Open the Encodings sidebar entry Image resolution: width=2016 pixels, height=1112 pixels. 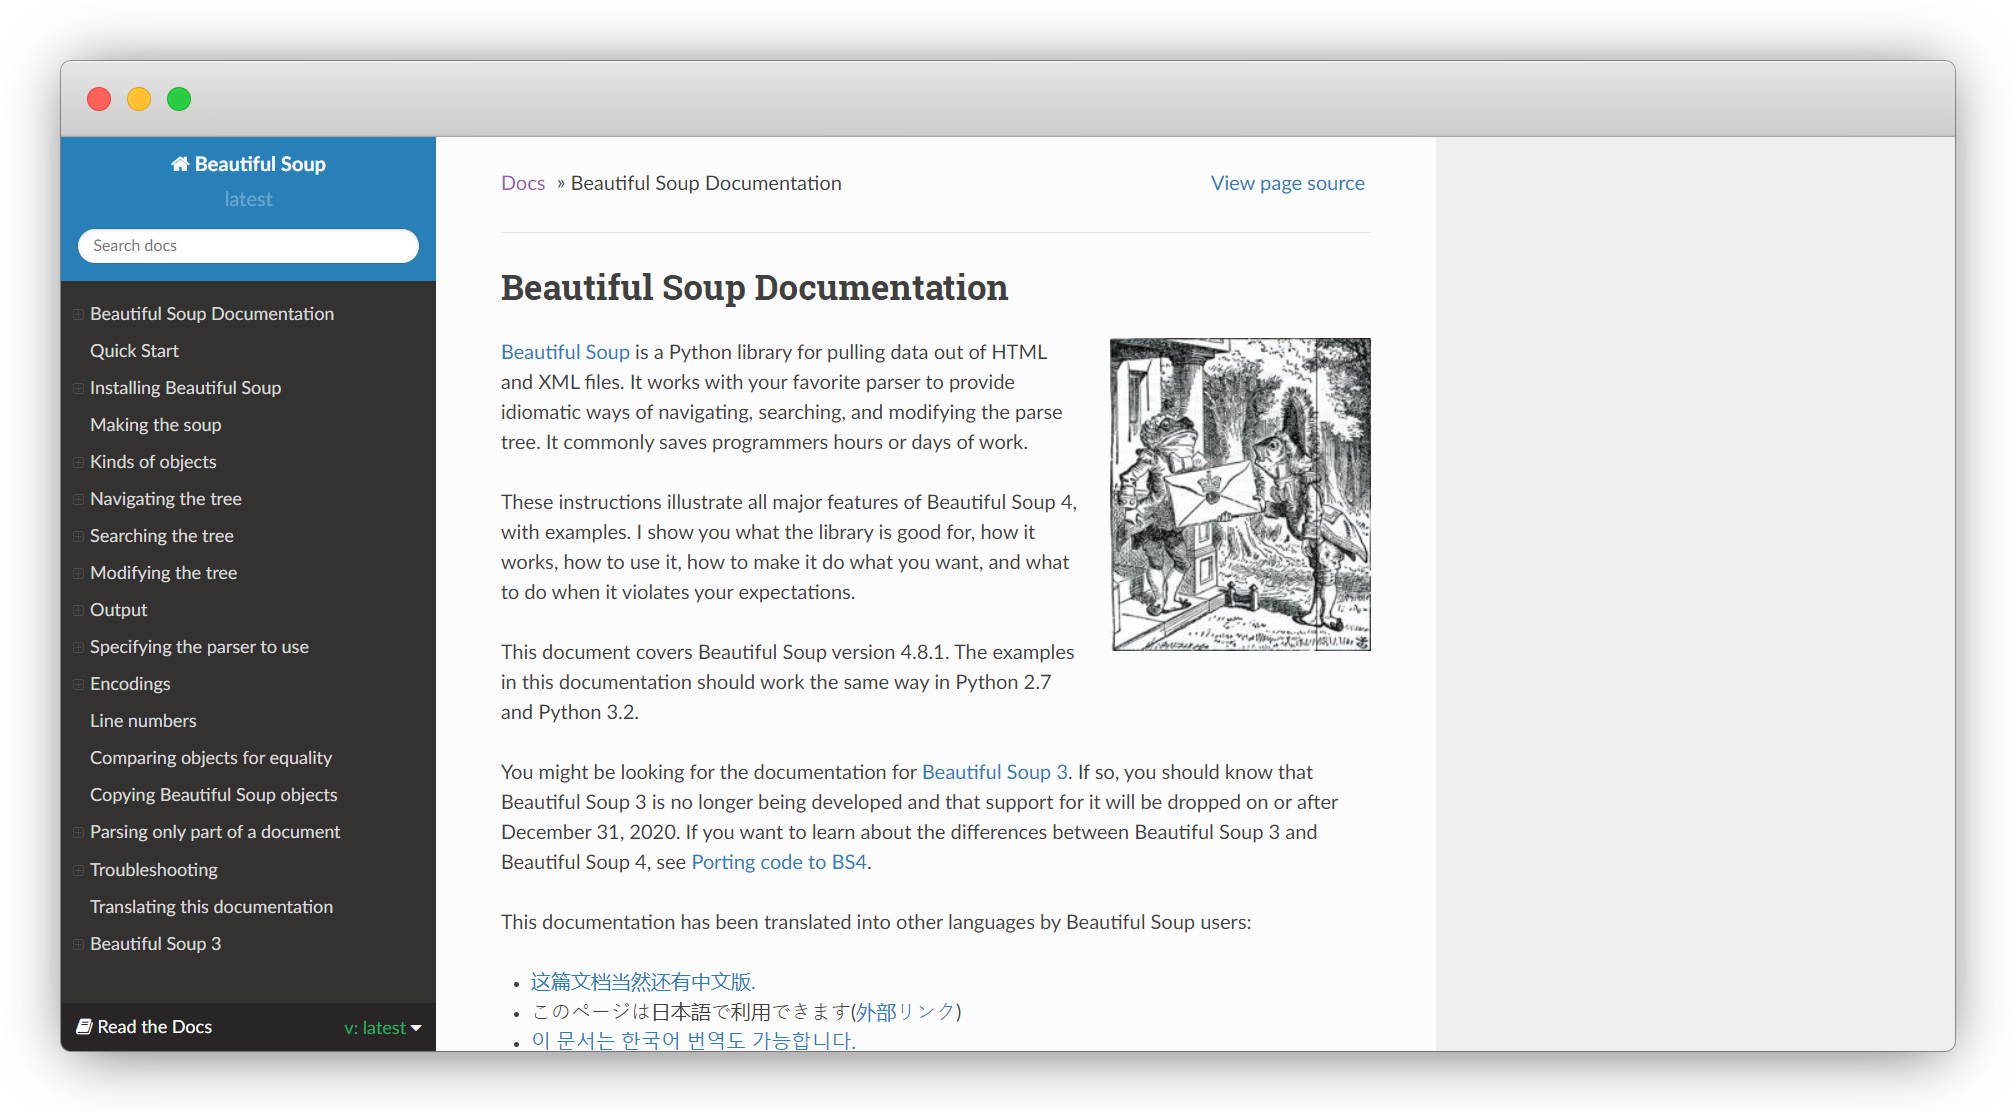pos(130,684)
